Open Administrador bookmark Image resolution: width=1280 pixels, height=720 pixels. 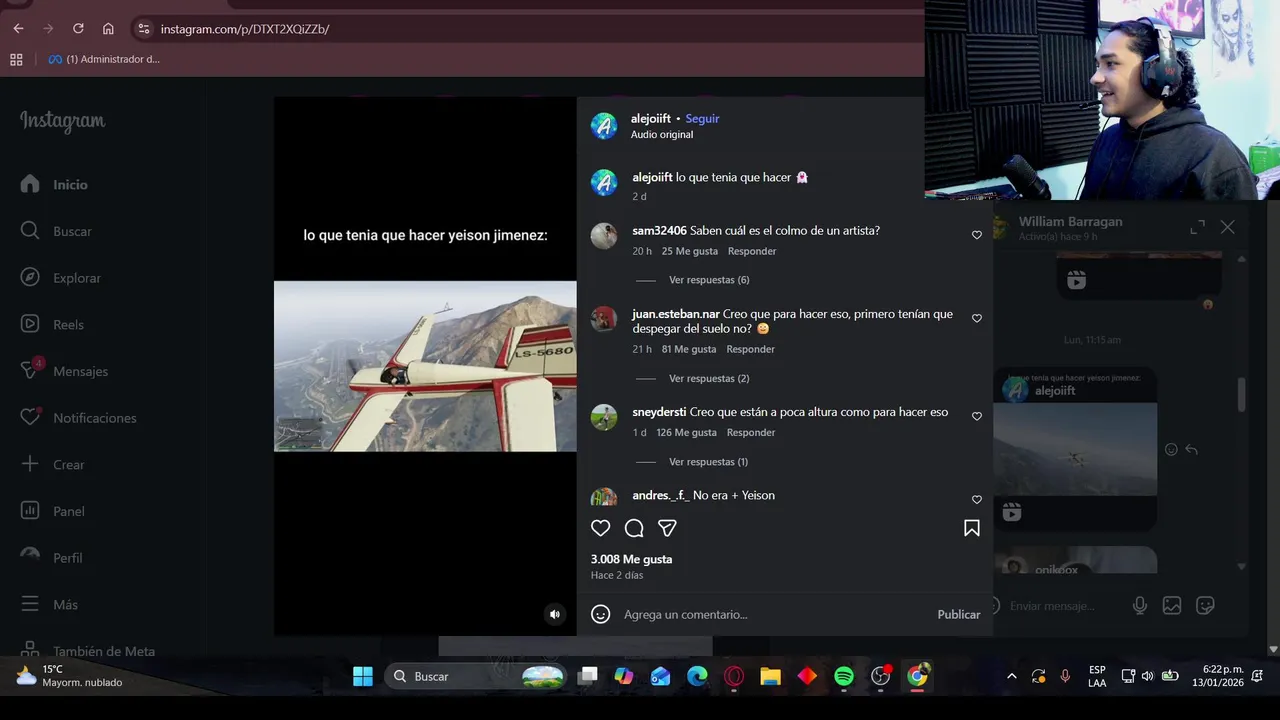tap(104, 59)
